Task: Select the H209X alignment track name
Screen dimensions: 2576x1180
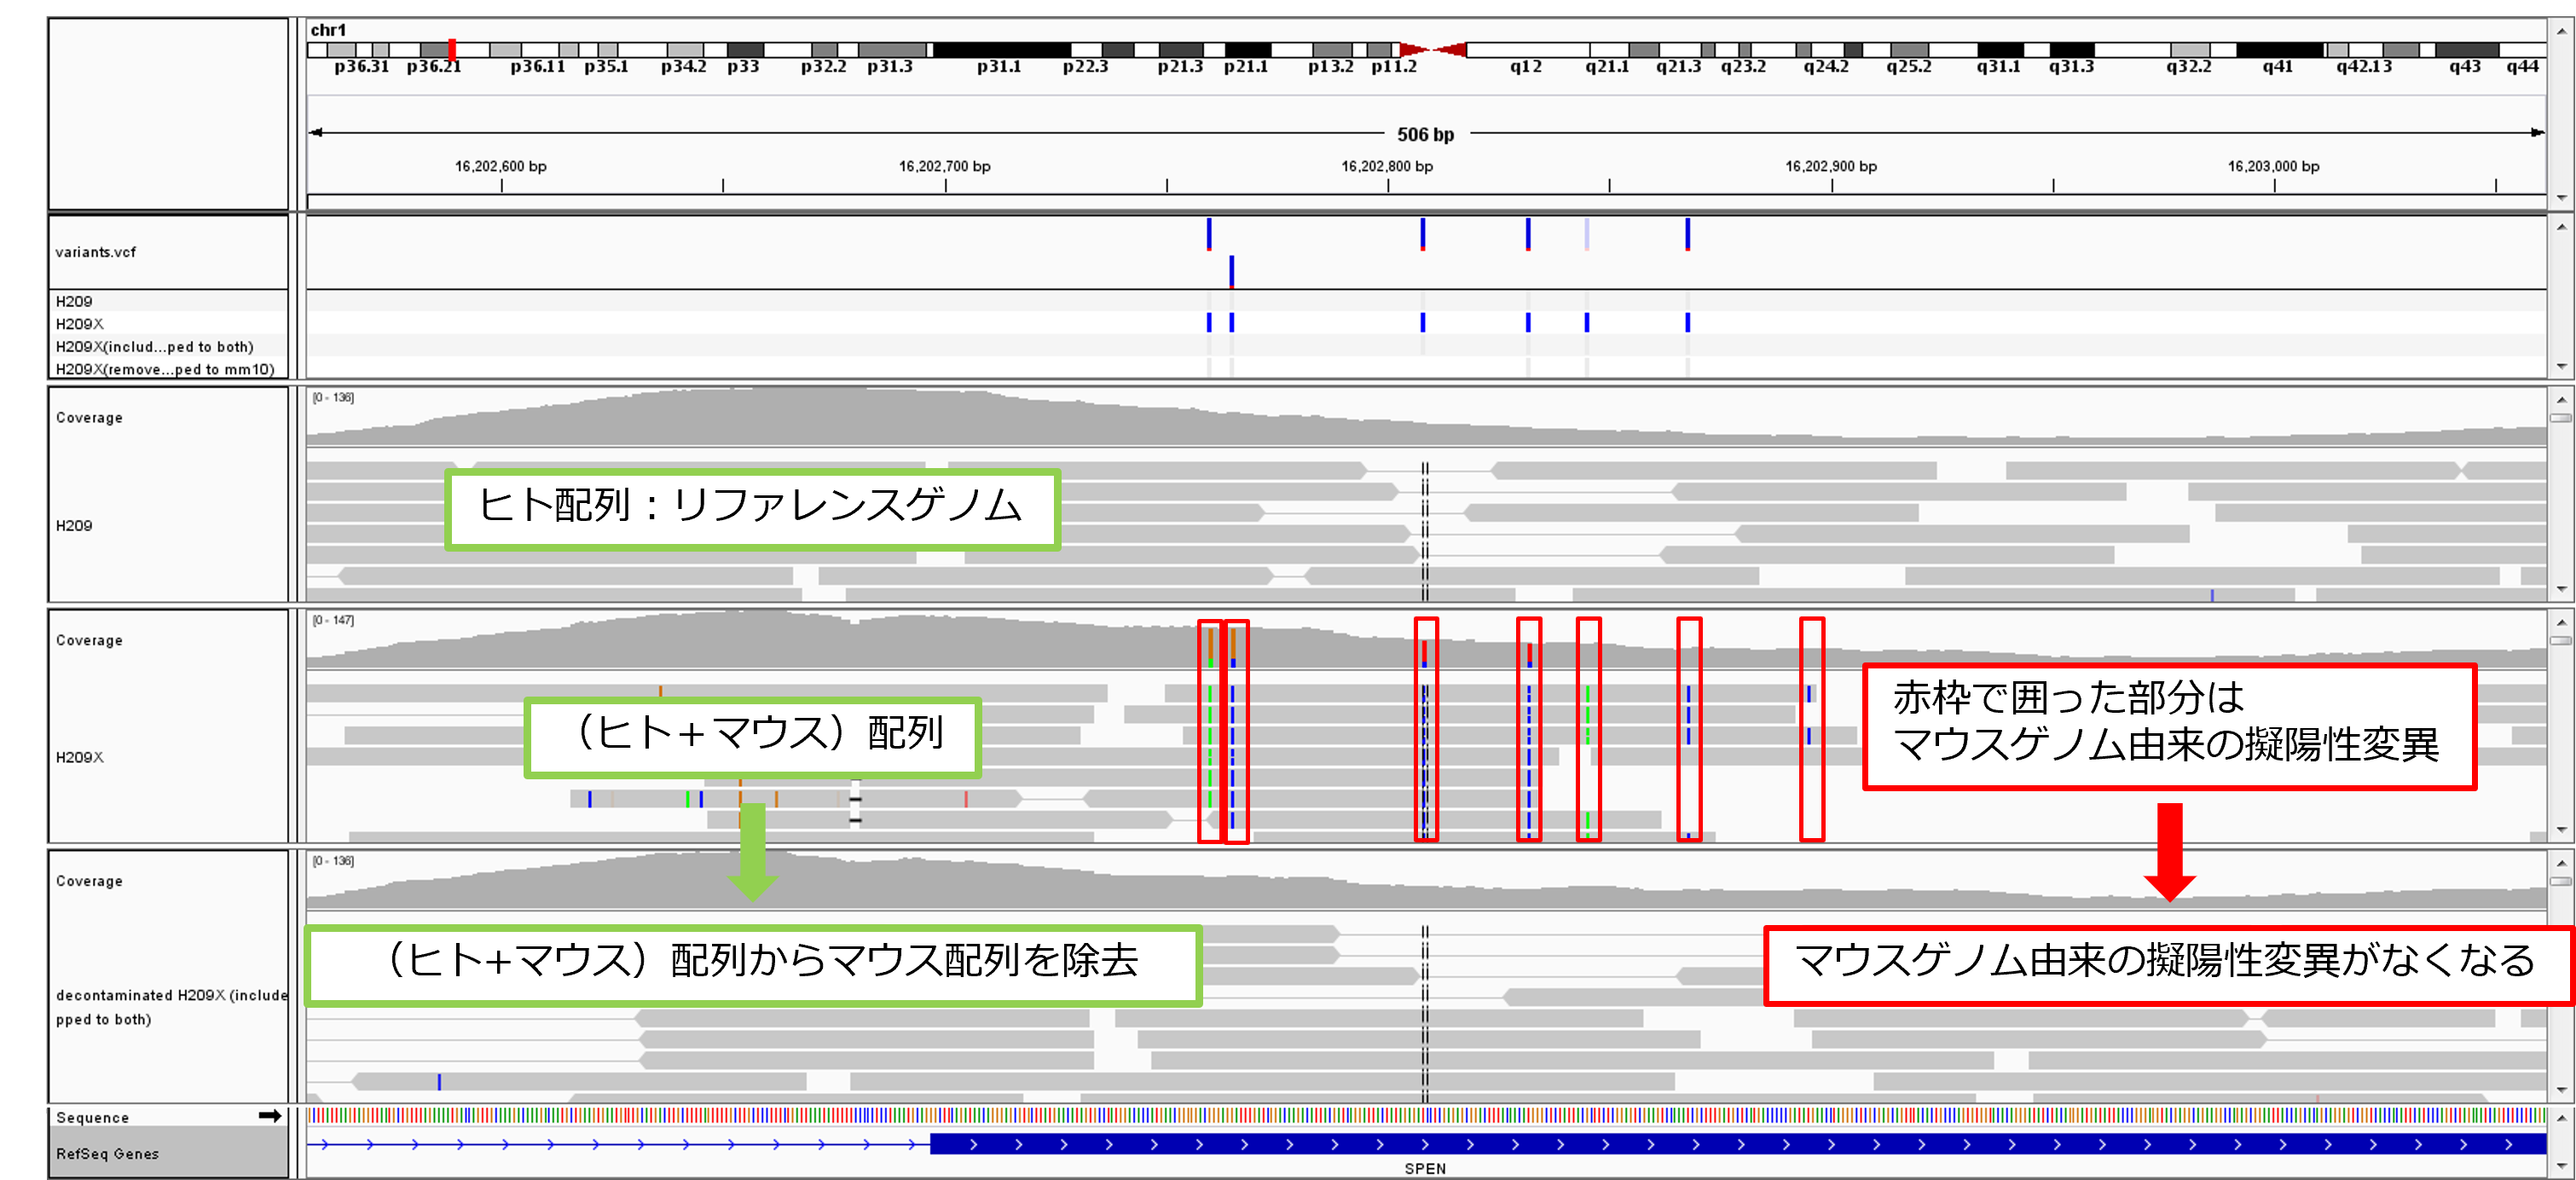Action: (x=80, y=757)
